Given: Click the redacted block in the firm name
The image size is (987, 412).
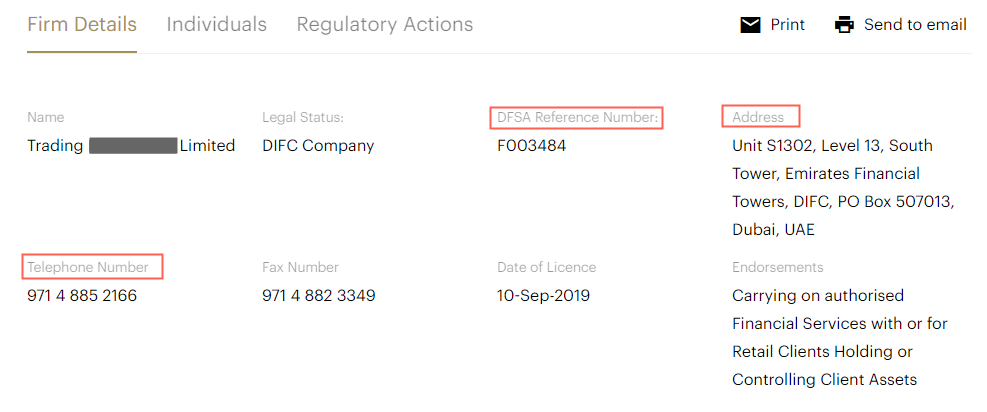Looking at the screenshot, I should coord(133,146).
